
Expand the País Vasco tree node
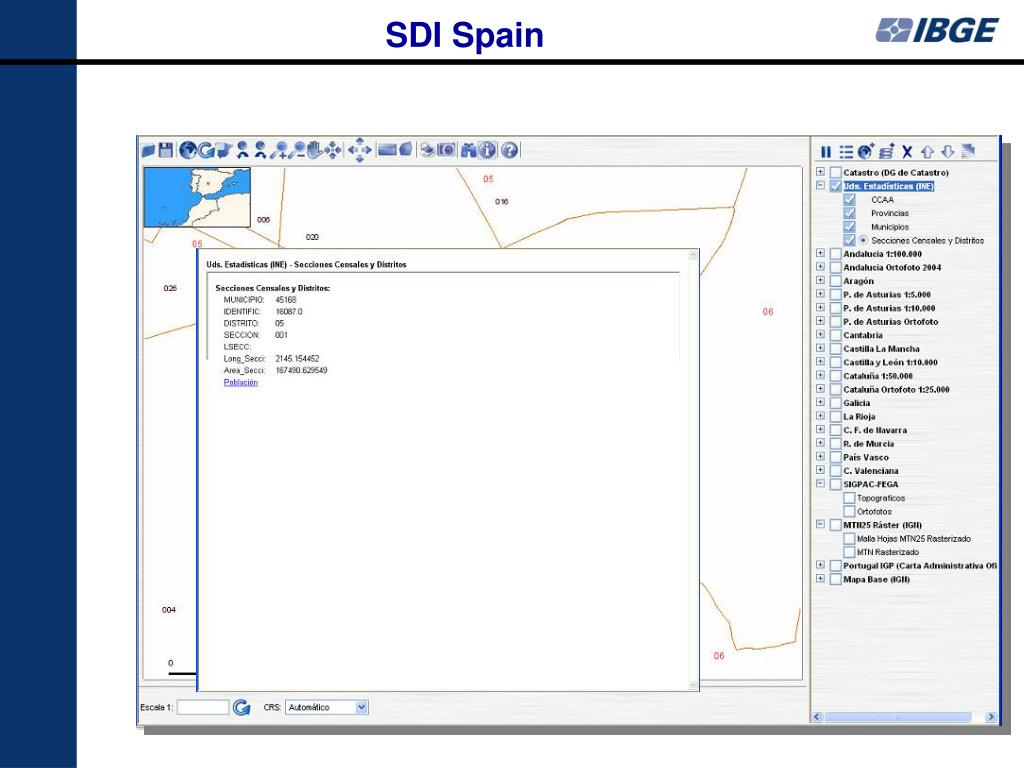pos(820,456)
